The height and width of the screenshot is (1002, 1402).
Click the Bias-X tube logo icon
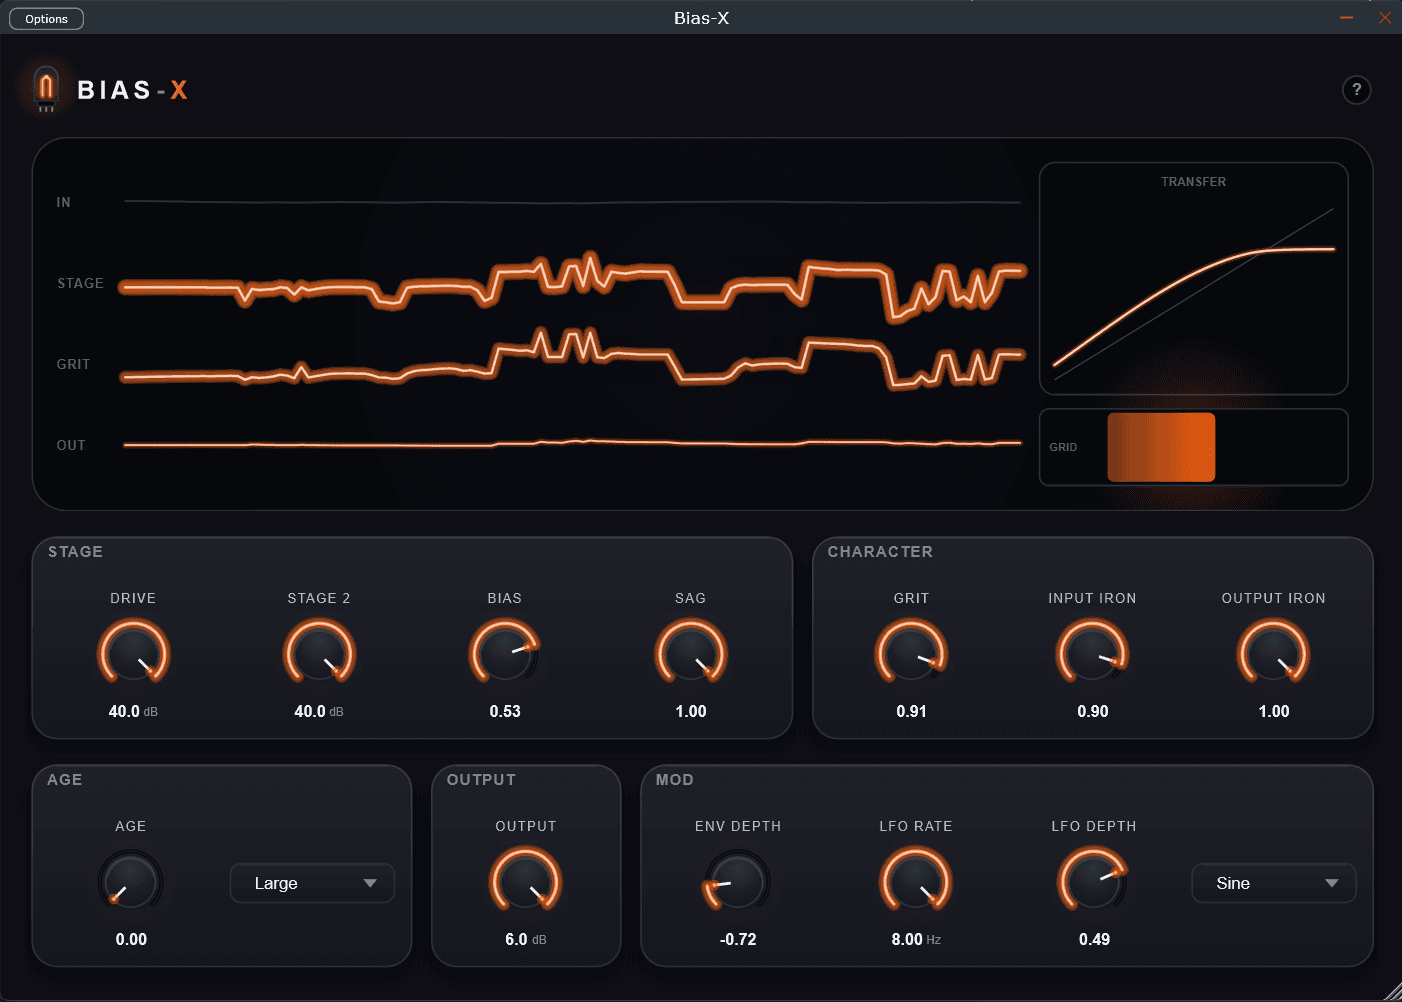point(45,89)
